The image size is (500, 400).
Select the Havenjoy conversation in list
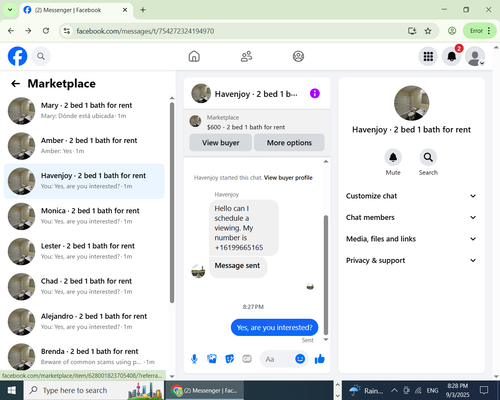(84, 181)
